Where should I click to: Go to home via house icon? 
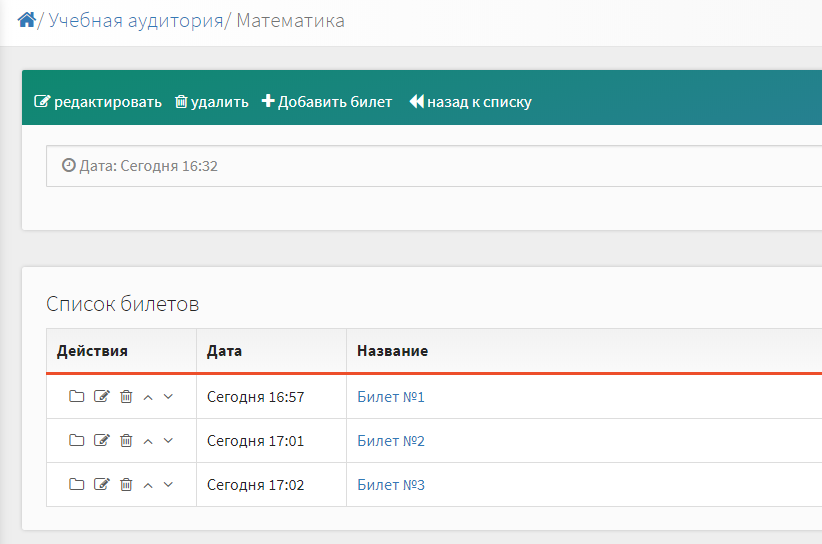26,20
